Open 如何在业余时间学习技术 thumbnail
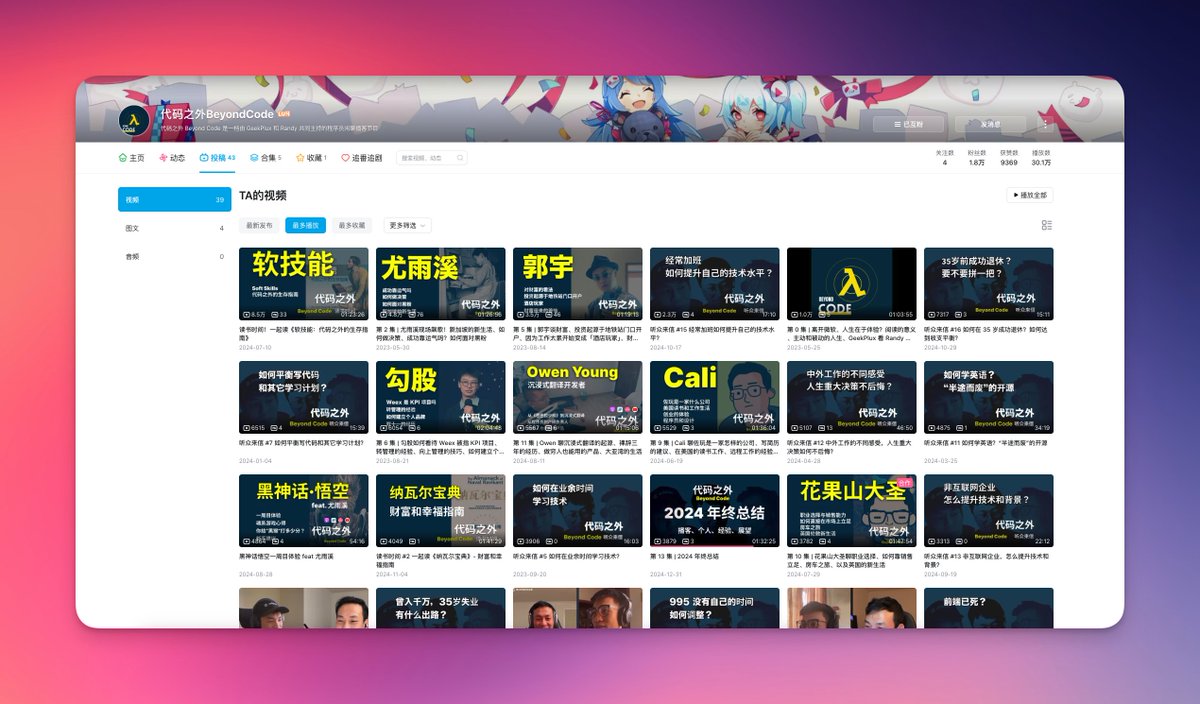 pyautogui.click(x=577, y=511)
